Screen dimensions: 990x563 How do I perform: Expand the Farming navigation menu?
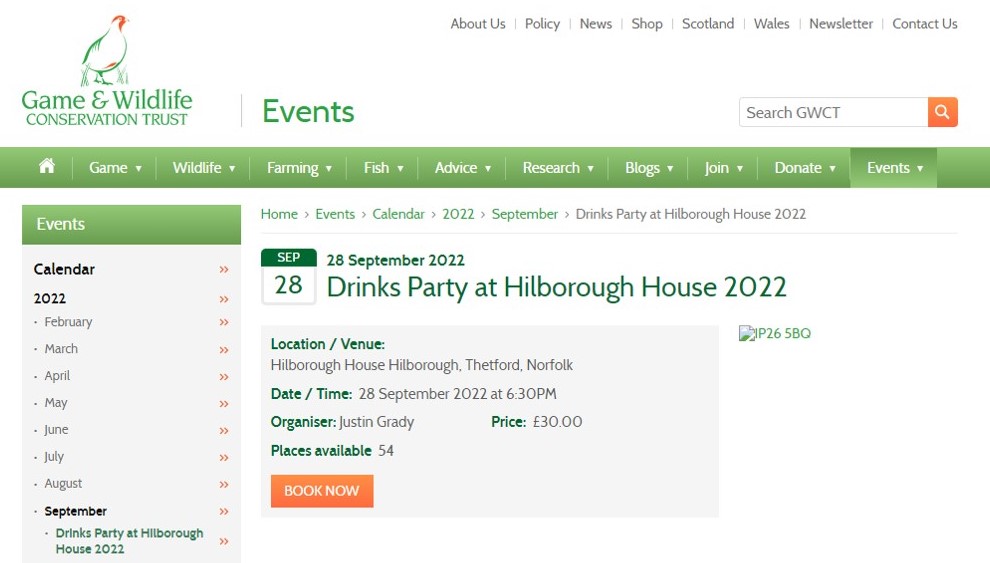[x=299, y=168]
